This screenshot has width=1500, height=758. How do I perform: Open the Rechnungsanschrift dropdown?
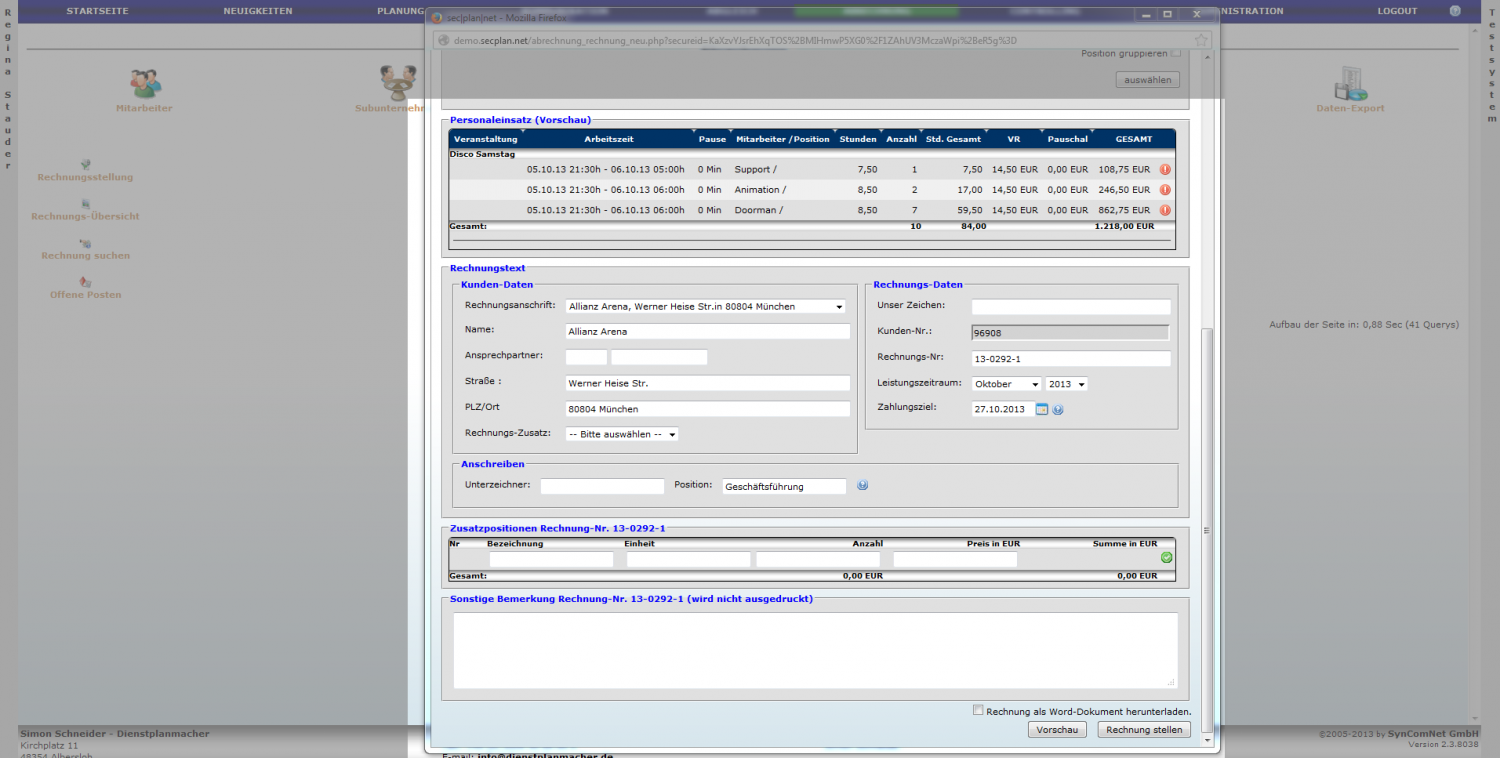pyautogui.click(x=706, y=306)
